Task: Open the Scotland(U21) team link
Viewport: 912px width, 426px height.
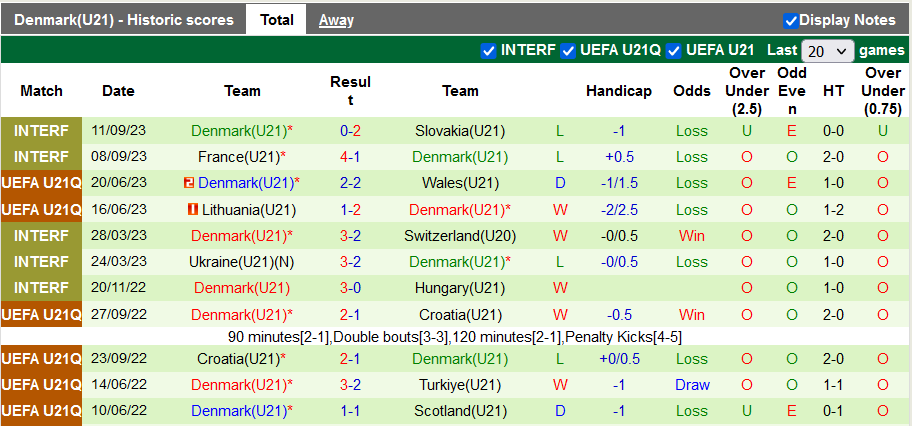Action: coord(460,411)
